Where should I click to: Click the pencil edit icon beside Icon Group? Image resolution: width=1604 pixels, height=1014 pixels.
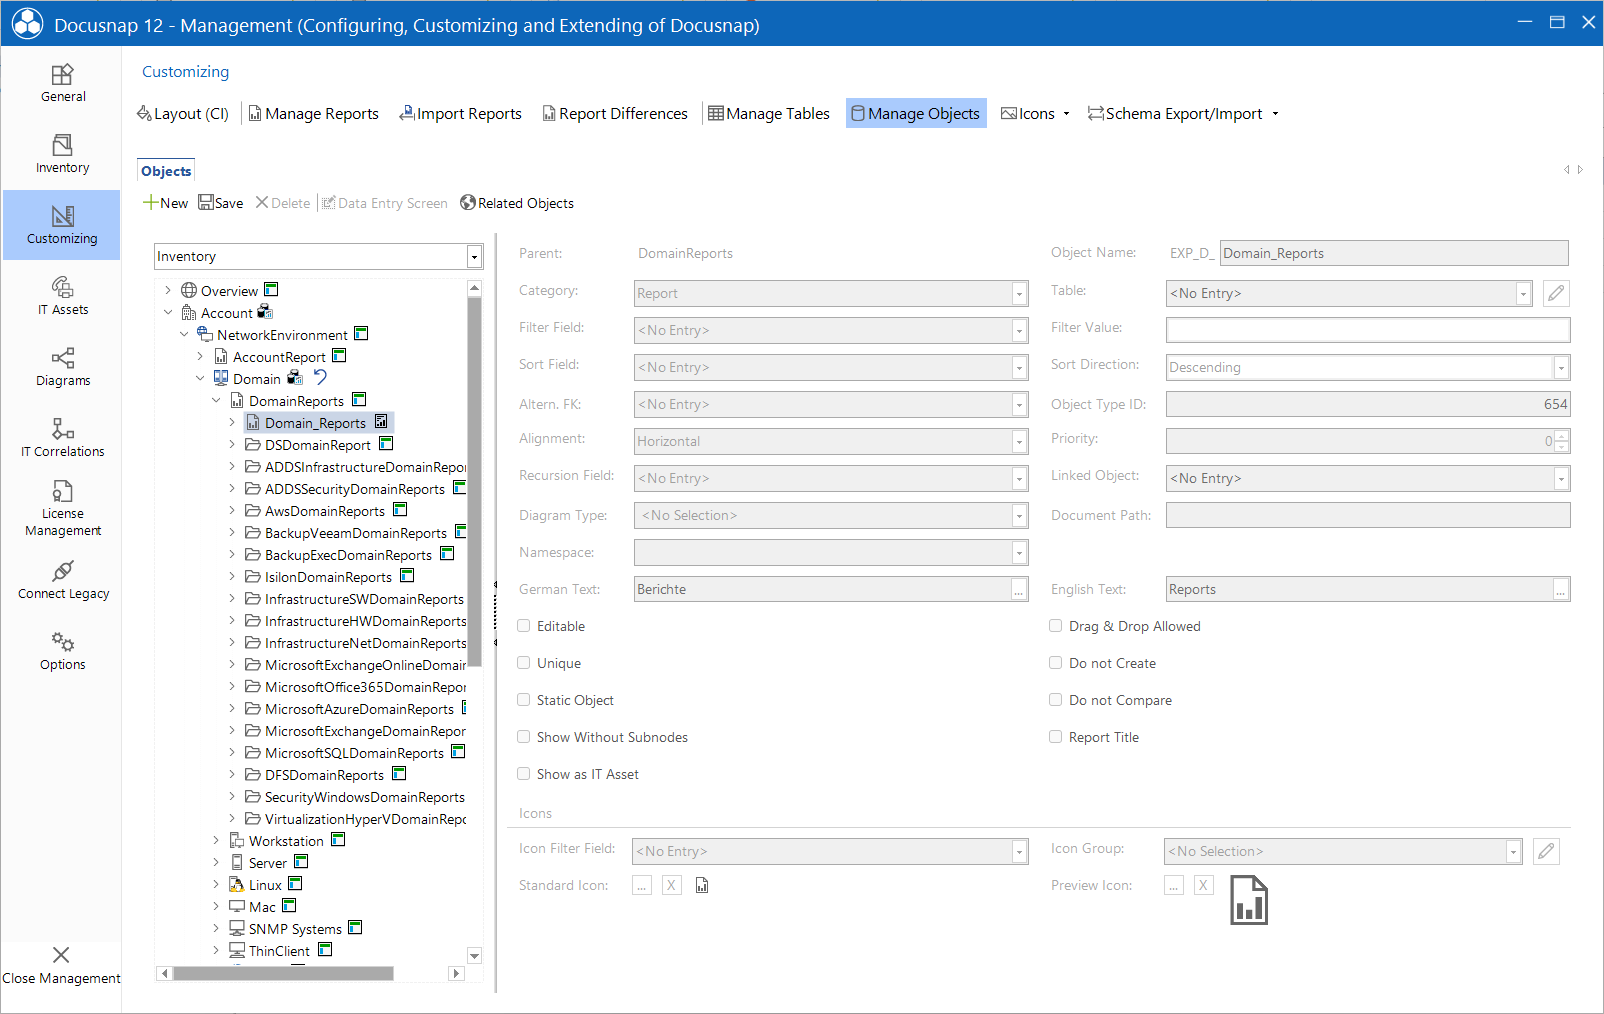coord(1546,851)
